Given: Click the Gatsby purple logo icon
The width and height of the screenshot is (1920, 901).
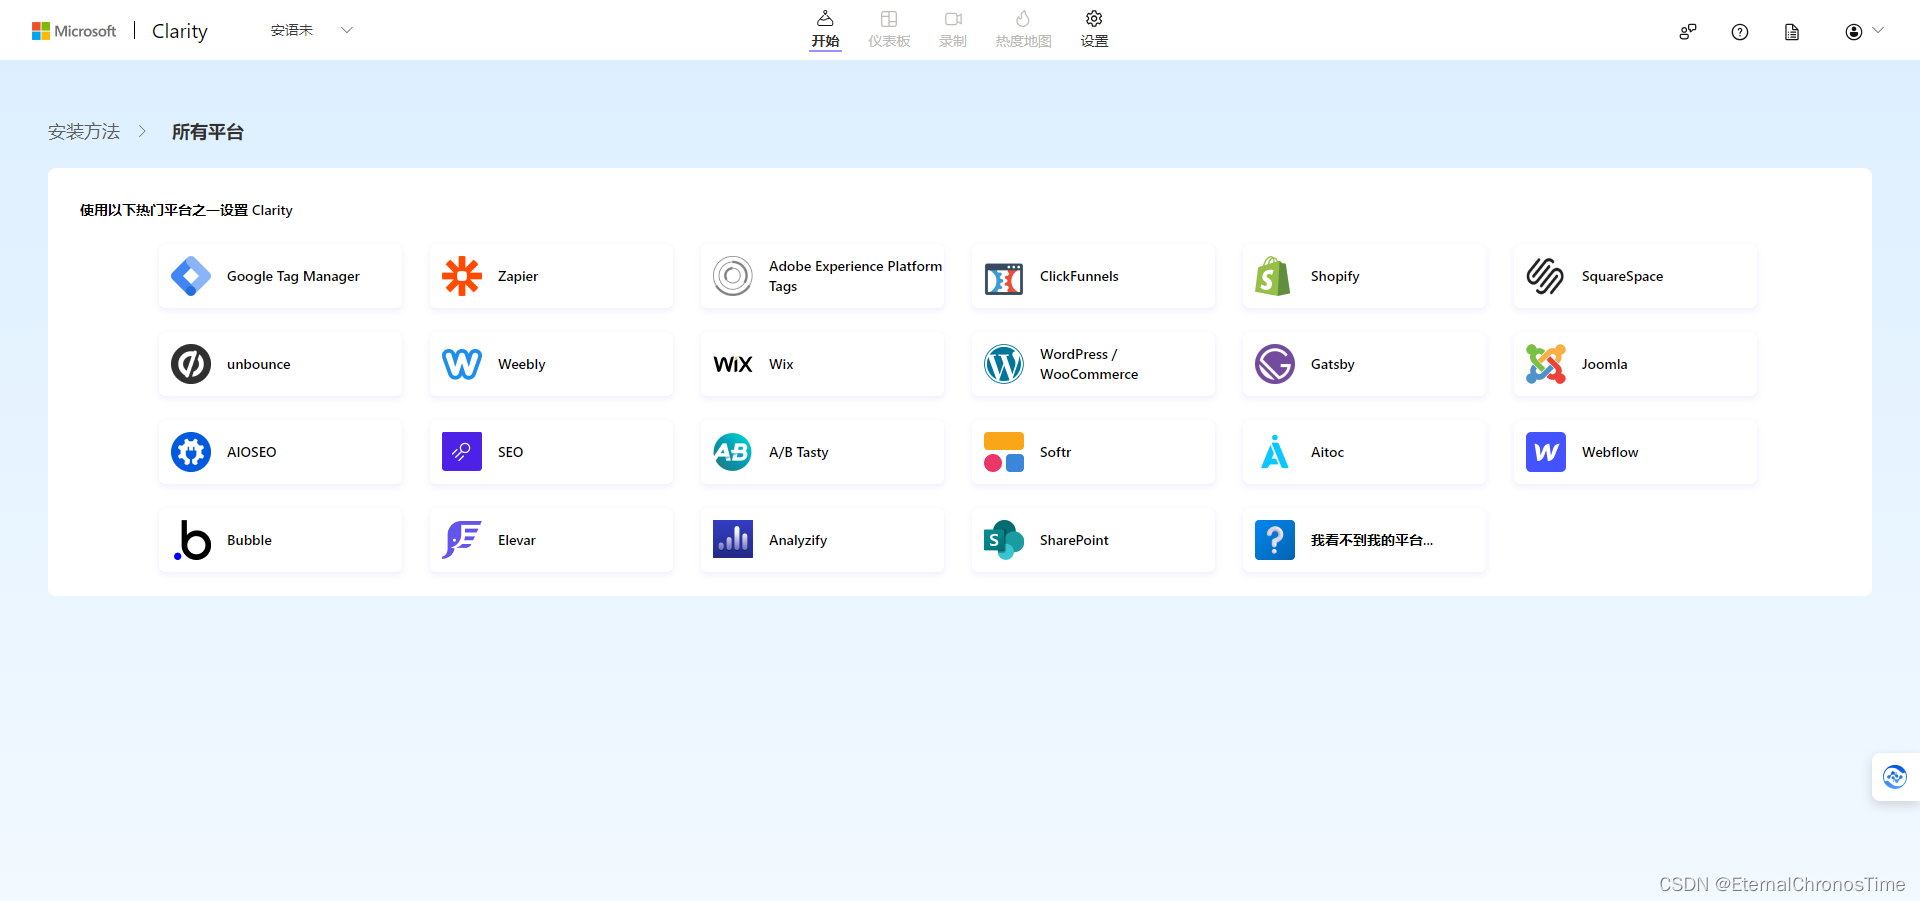Looking at the screenshot, I should (1275, 364).
